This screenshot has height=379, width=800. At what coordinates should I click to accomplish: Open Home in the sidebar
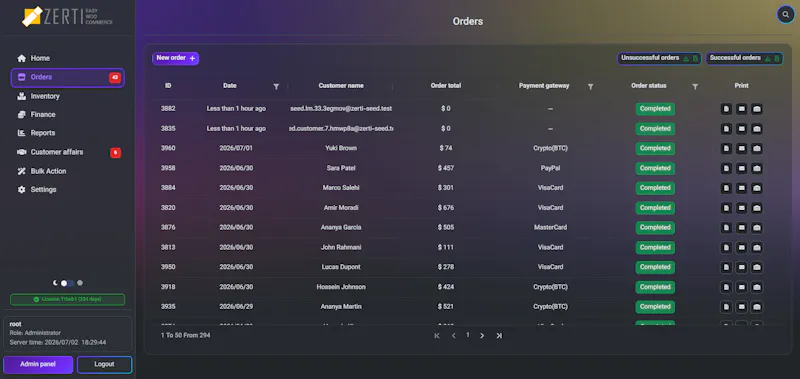pos(67,58)
